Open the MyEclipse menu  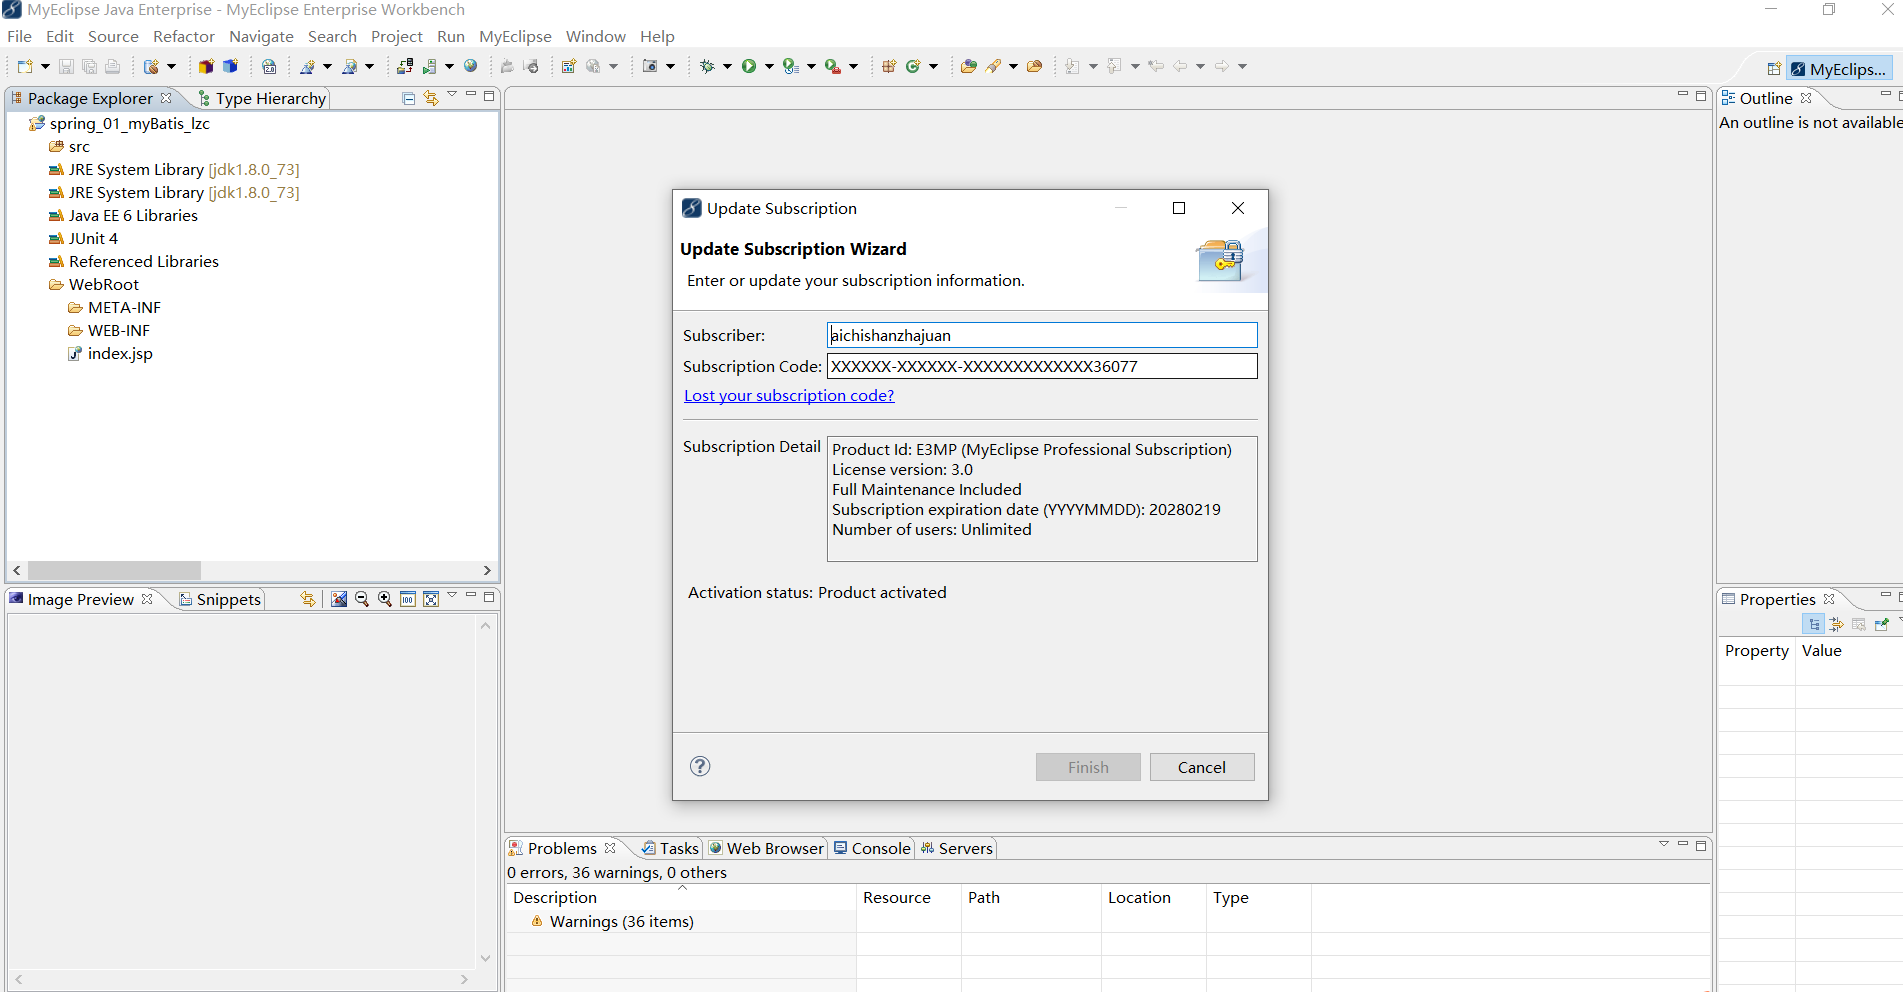[515, 36]
